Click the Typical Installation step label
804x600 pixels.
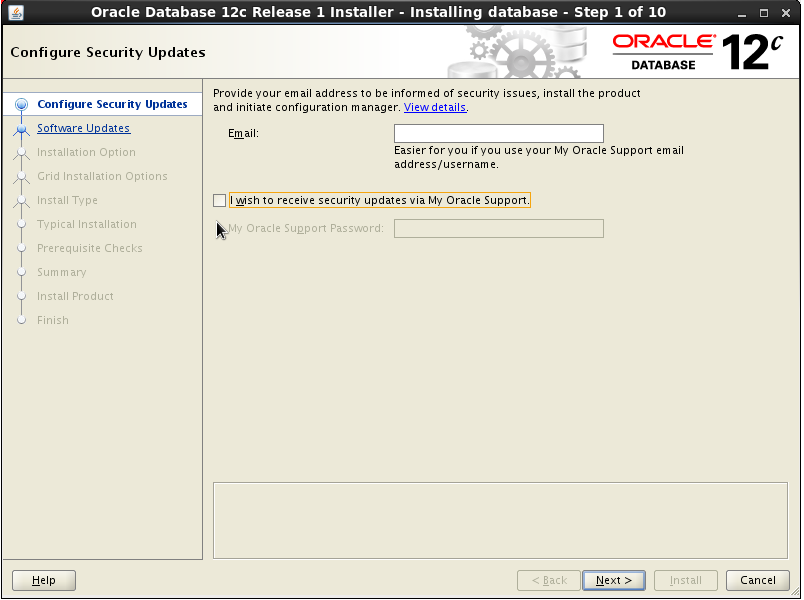[x=87, y=224]
